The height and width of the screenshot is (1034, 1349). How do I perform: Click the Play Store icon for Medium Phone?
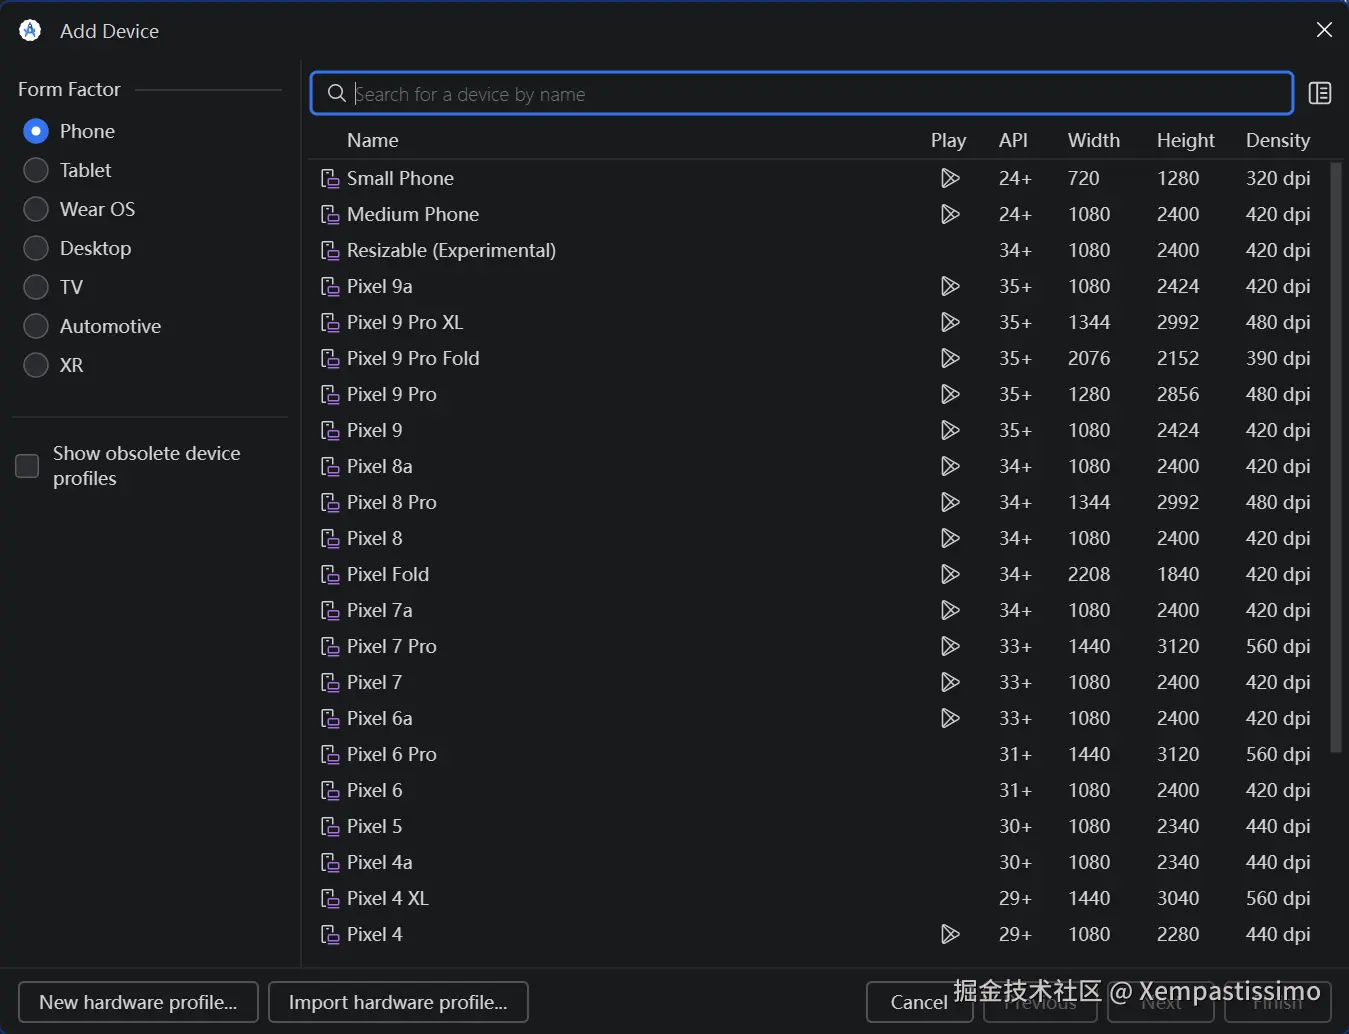(950, 214)
